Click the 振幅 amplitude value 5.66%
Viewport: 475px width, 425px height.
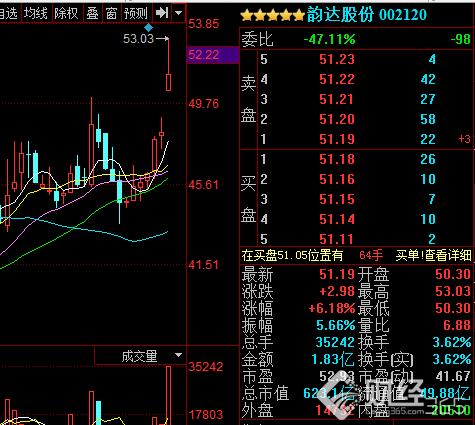point(335,325)
